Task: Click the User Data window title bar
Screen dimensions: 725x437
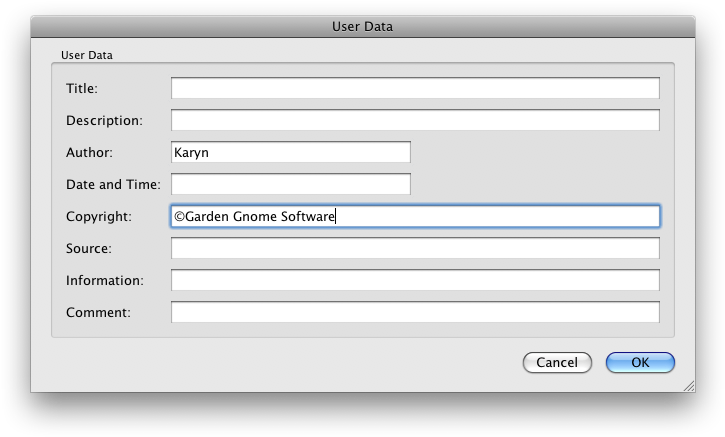Action: [362, 26]
